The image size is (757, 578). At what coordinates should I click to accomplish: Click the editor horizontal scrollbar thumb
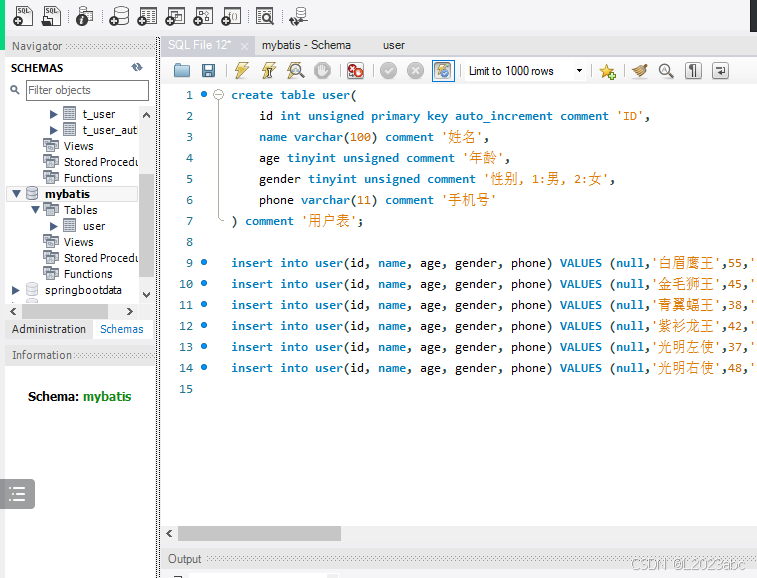point(259,534)
